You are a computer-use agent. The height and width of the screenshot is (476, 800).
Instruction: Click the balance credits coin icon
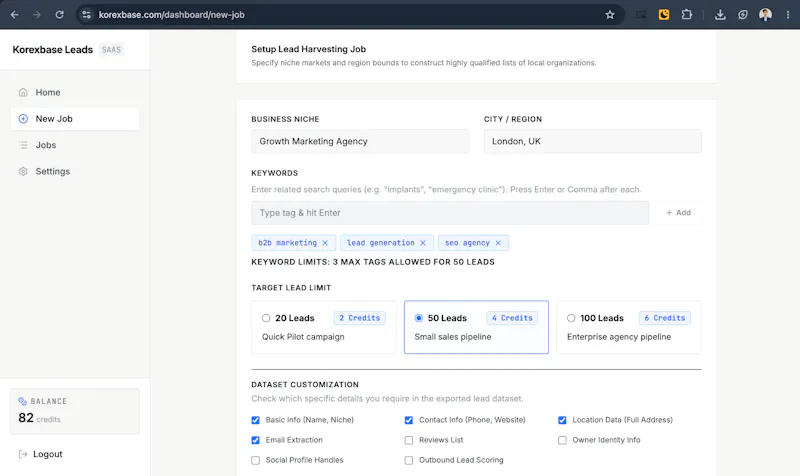22,401
